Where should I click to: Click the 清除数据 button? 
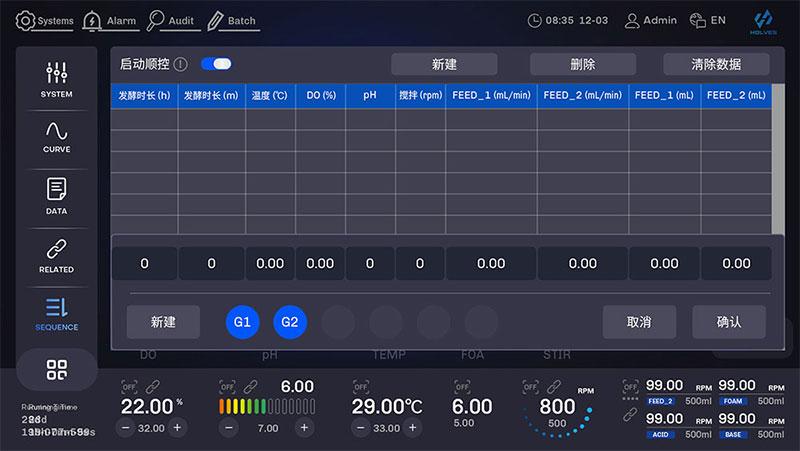coord(716,64)
